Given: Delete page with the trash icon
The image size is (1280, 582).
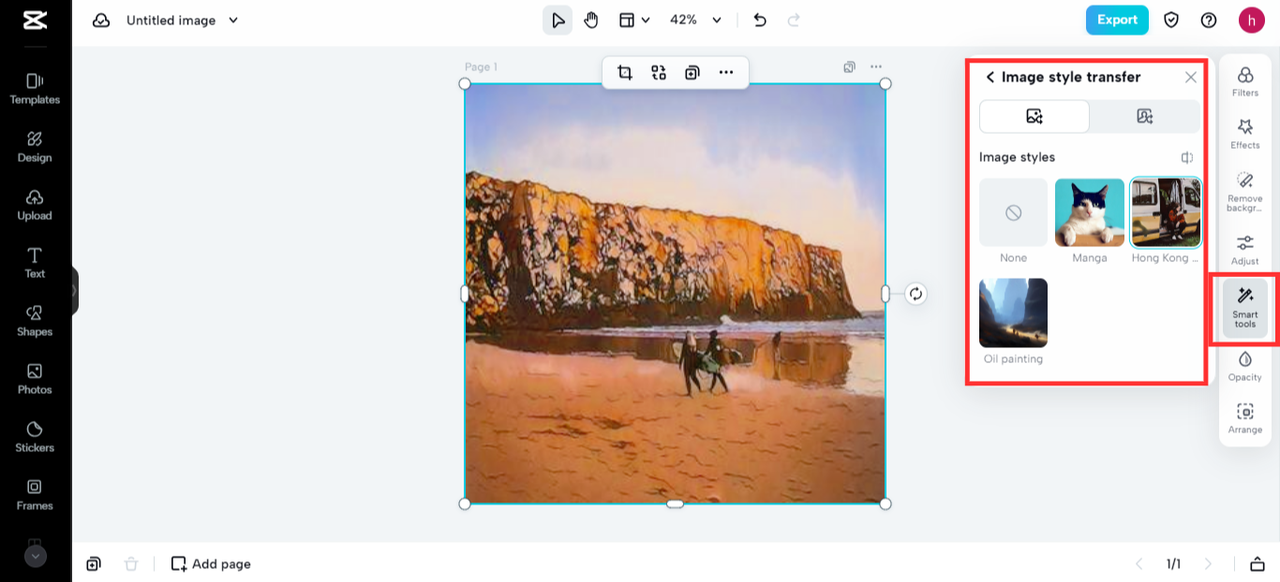Looking at the screenshot, I should click(x=131, y=564).
